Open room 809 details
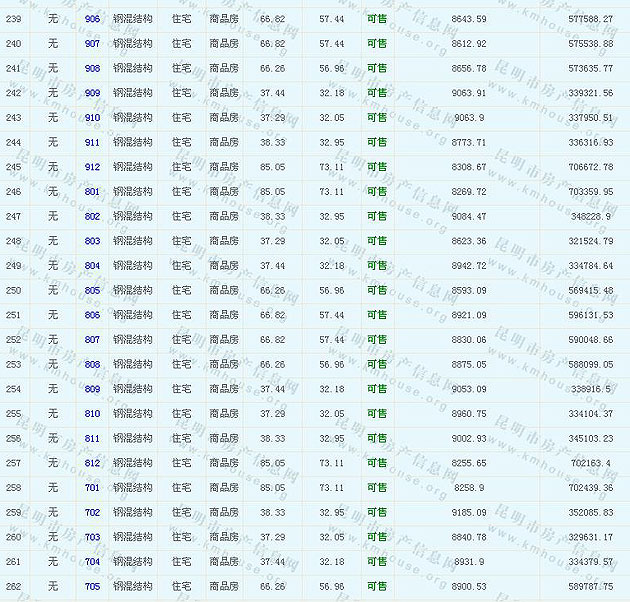 click(x=92, y=389)
